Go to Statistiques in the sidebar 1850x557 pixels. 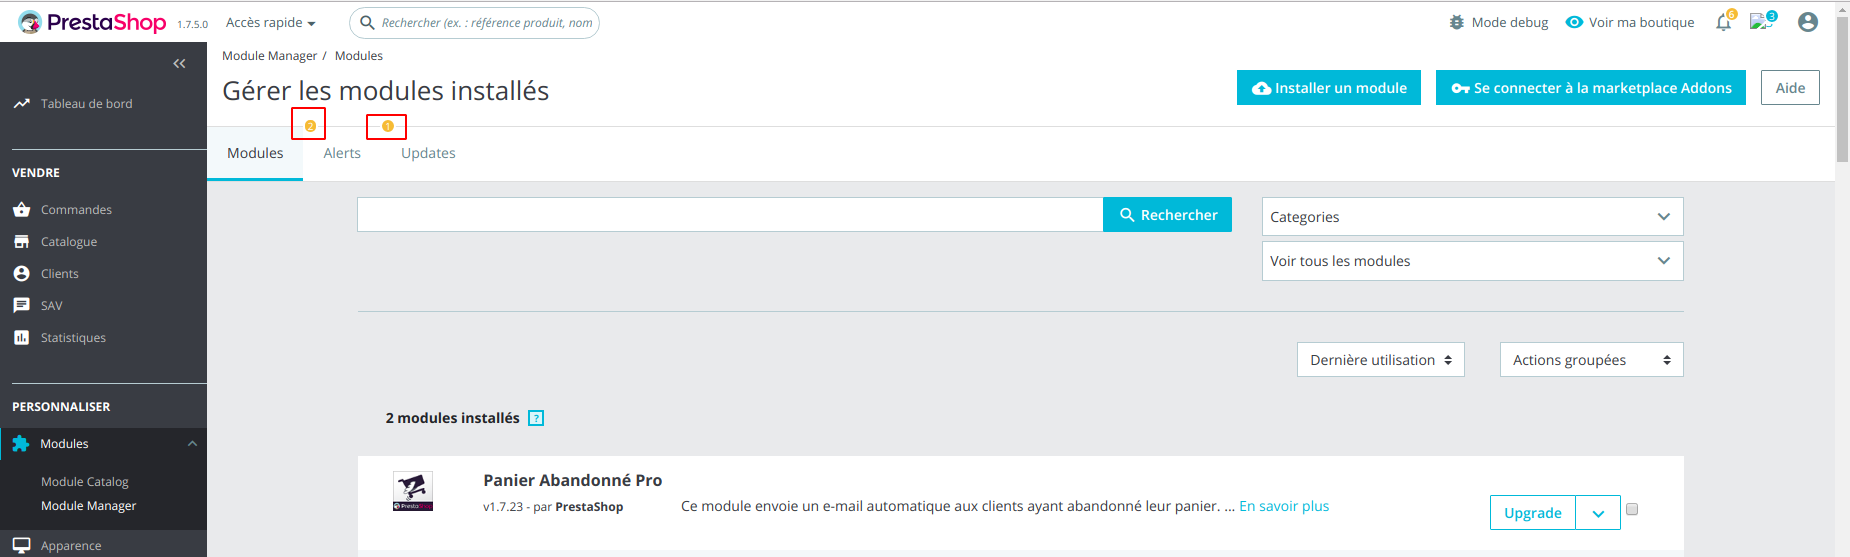tap(73, 337)
